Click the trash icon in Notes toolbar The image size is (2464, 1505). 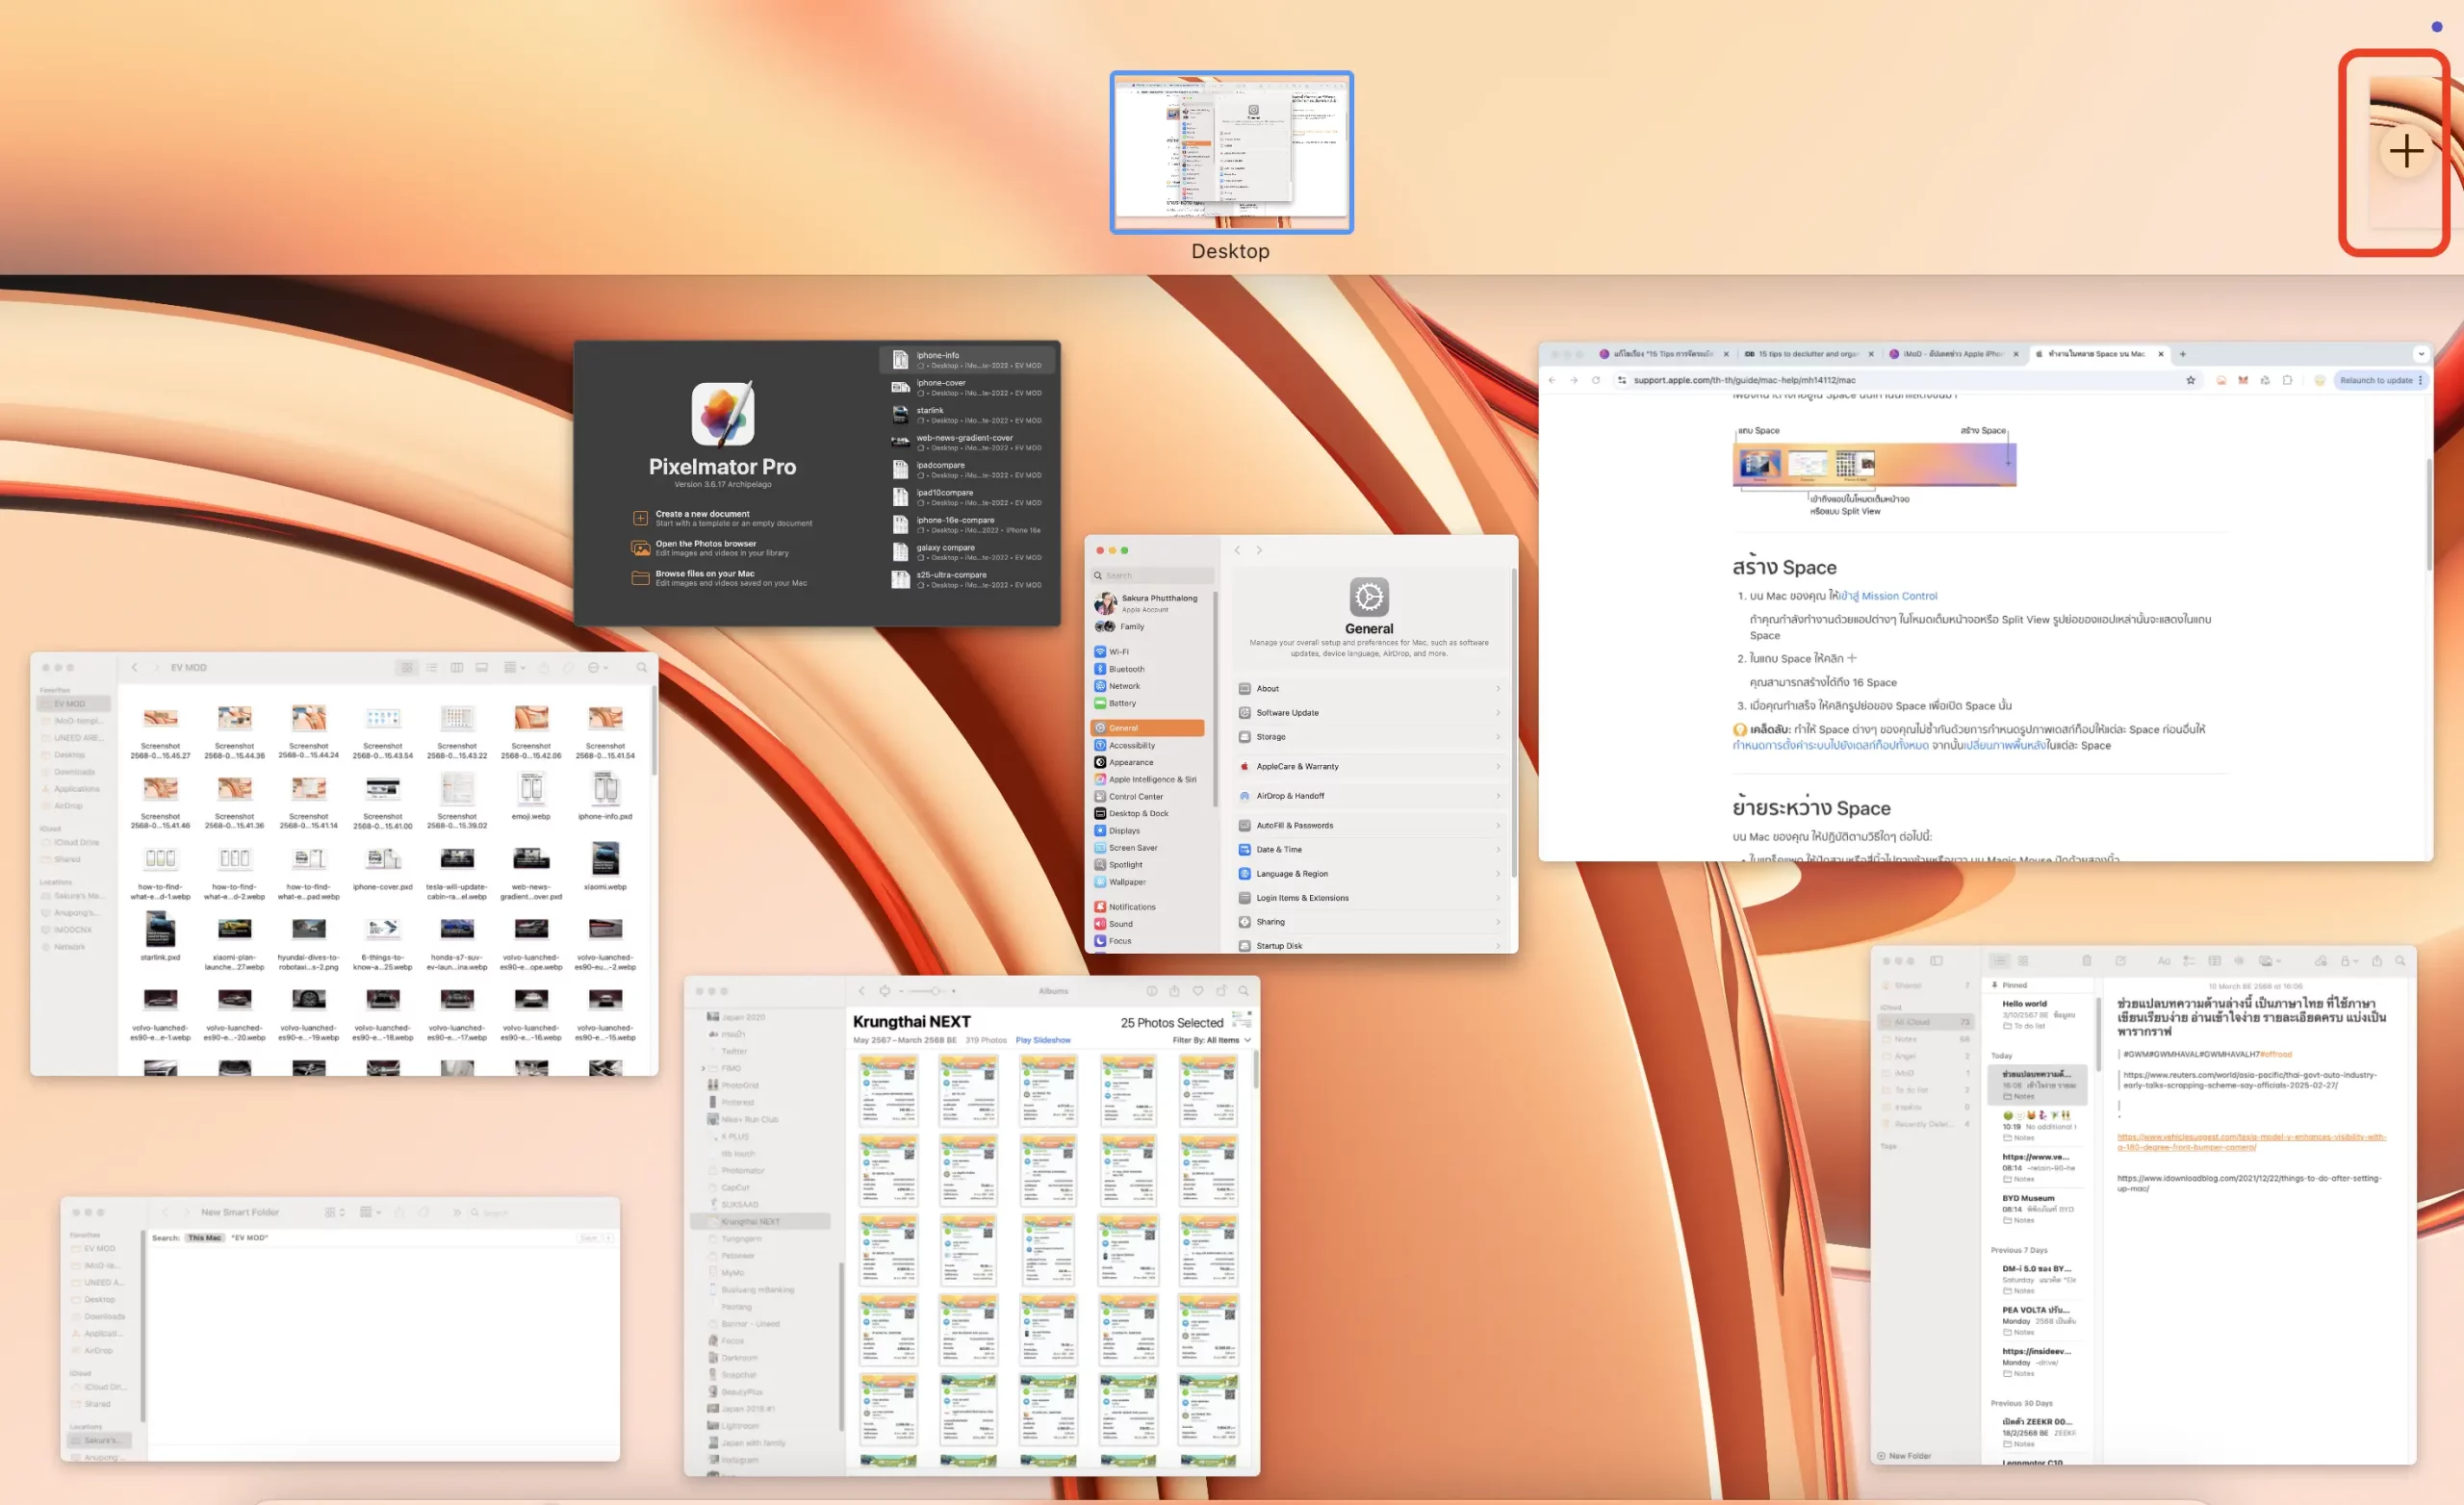click(x=2086, y=961)
